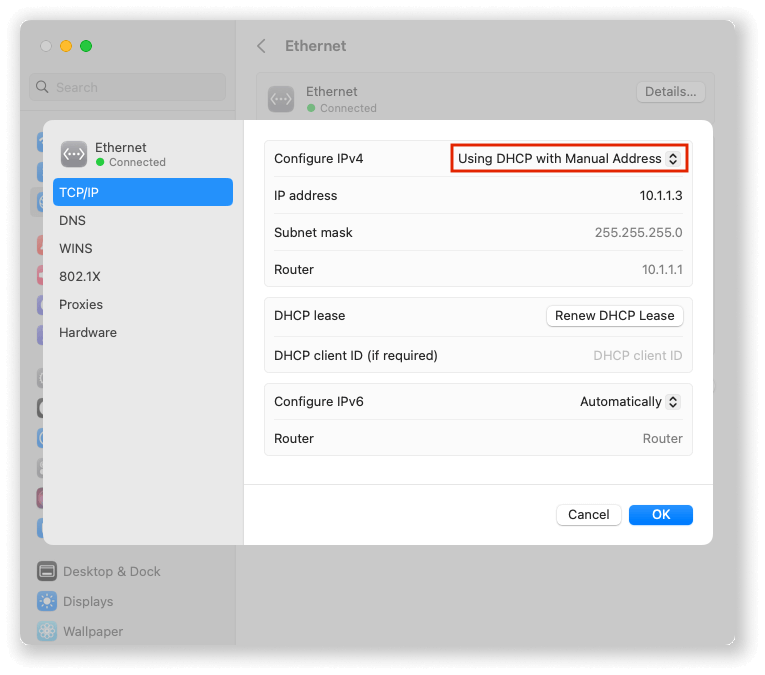Click the Renew DHCP Lease button
Screen dimensions: 765x675
[x=614, y=316]
